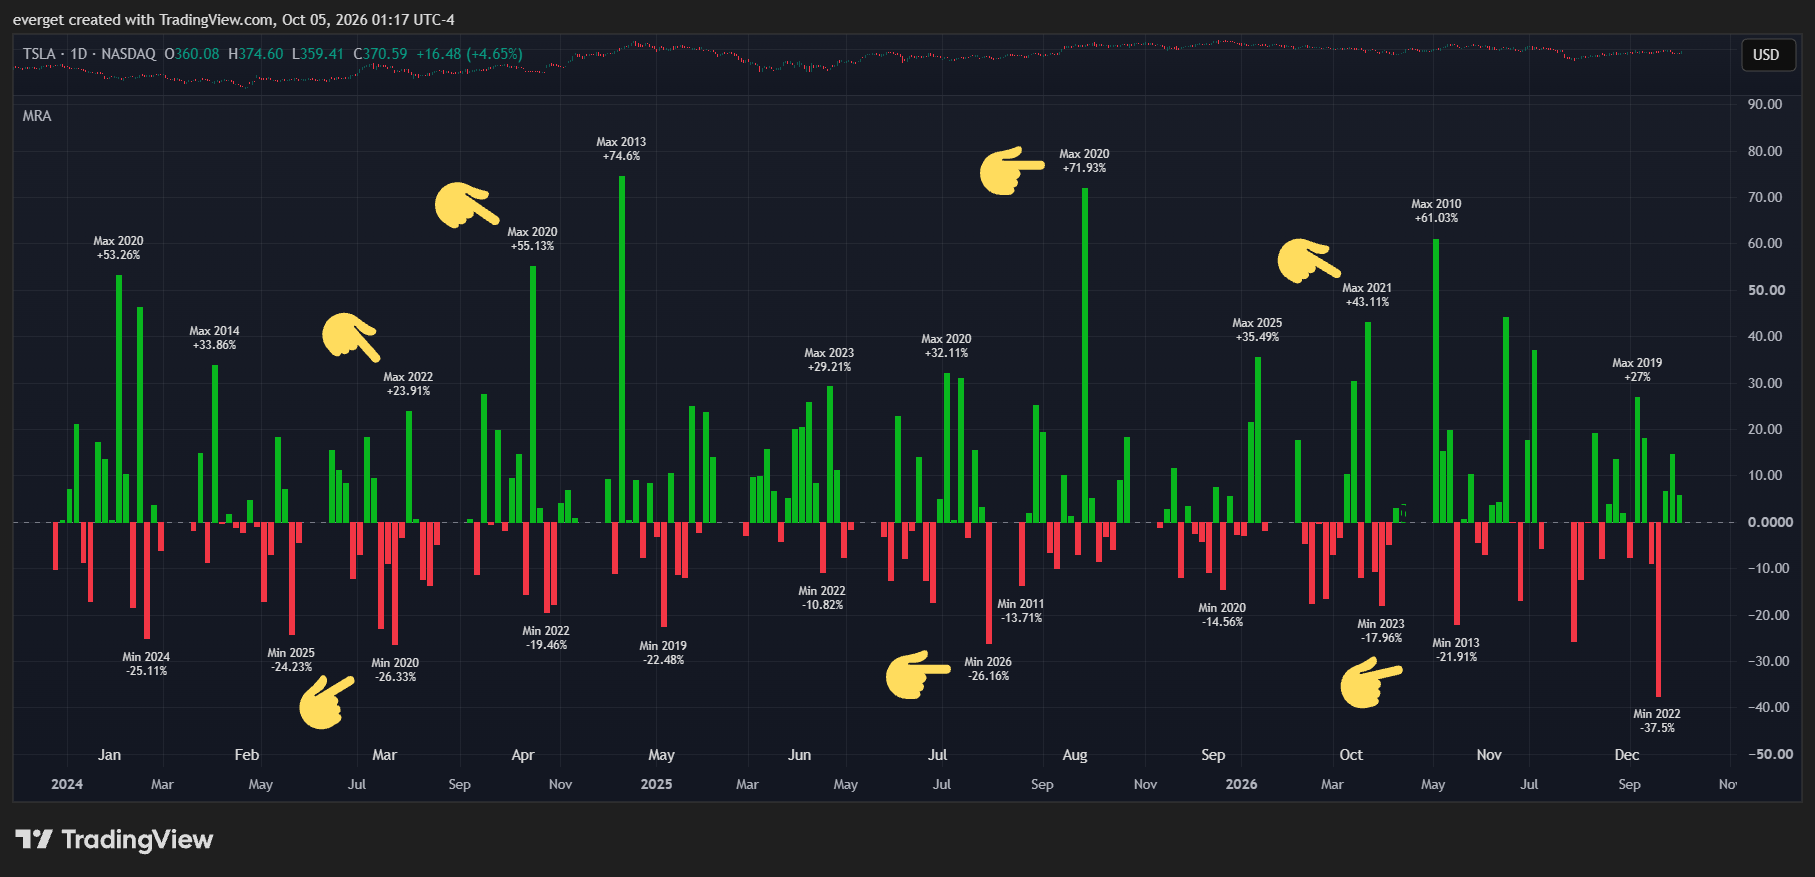The width and height of the screenshot is (1815, 877).
Task: Click the "Min 2026 -26.16%" label
Action: pyautogui.click(x=988, y=669)
